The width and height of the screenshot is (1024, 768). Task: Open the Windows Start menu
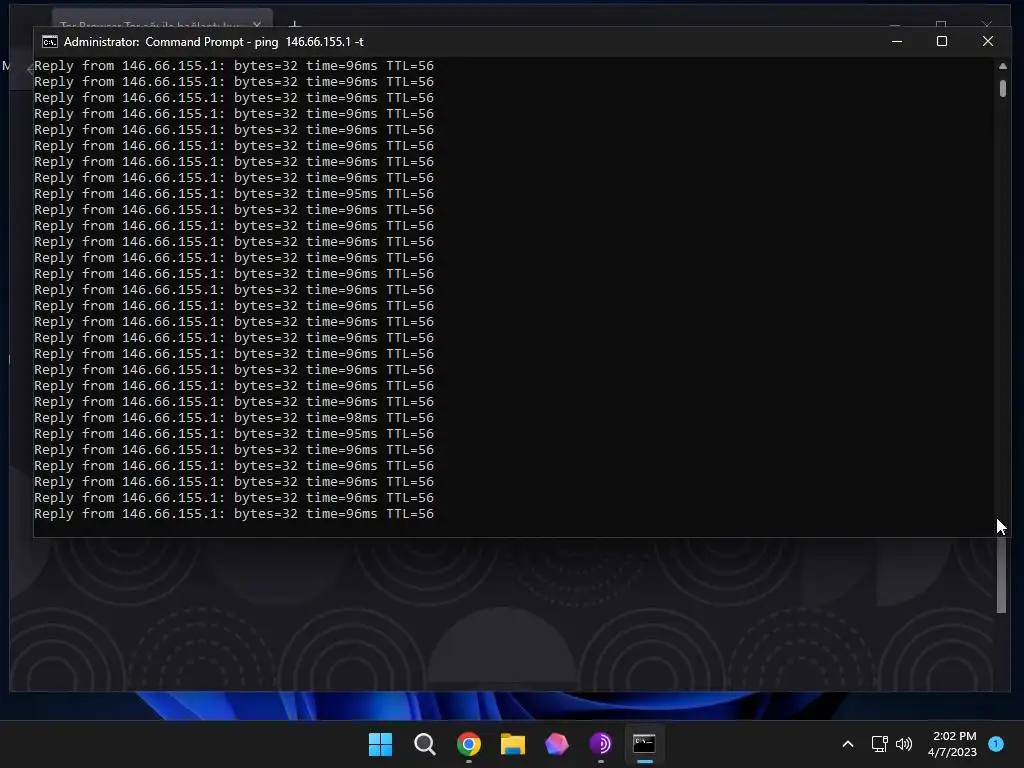click(380, 744)
